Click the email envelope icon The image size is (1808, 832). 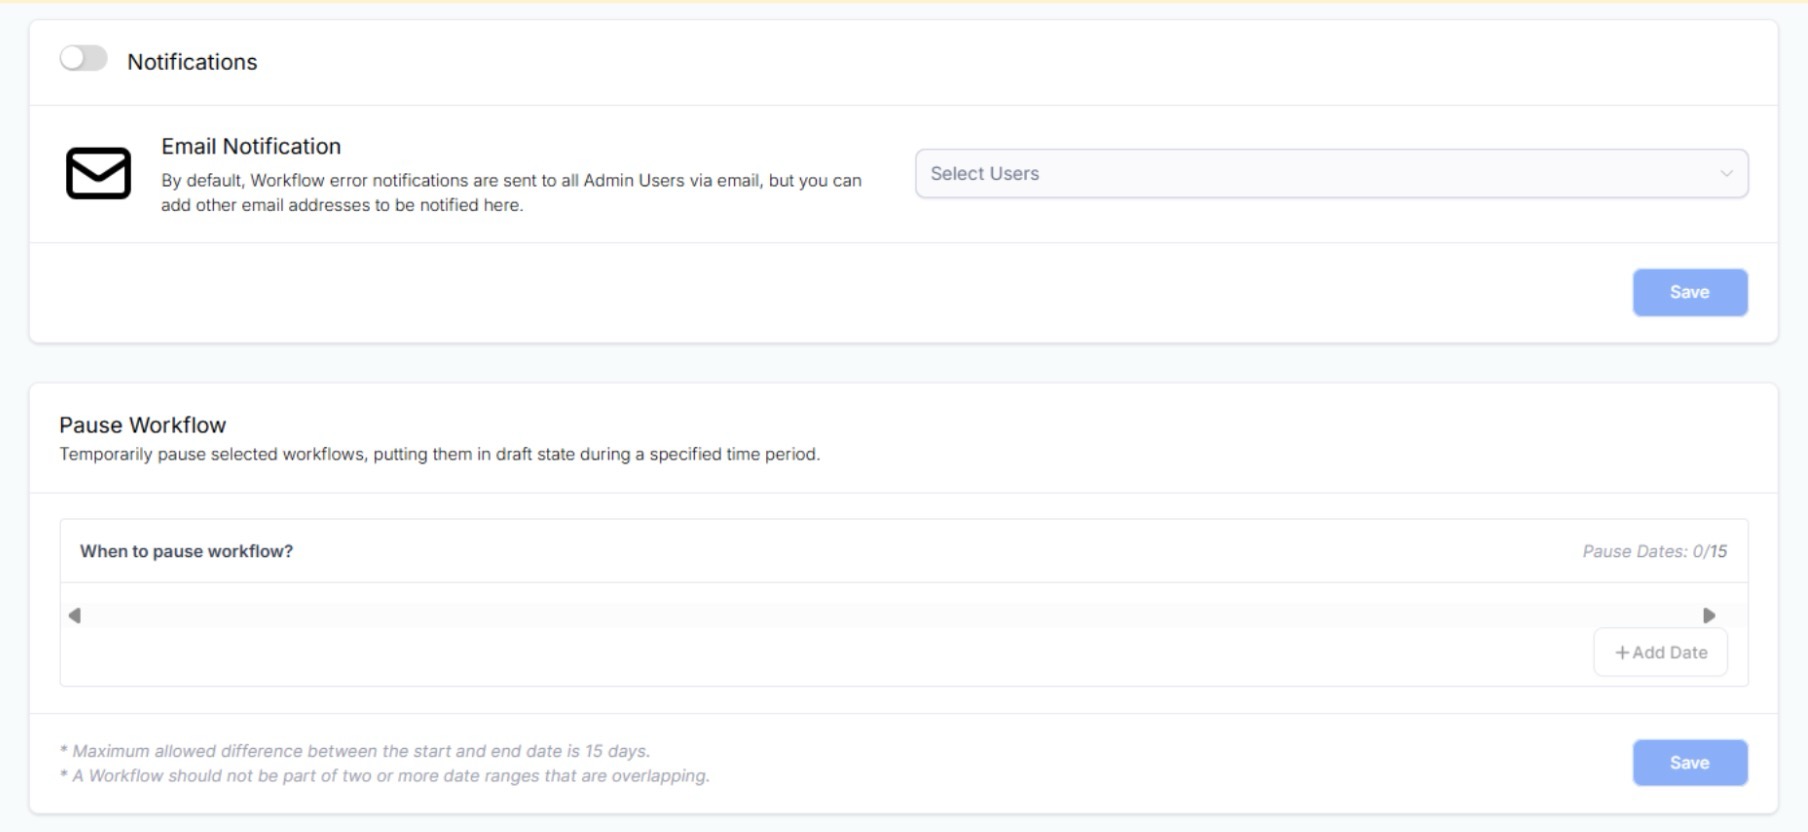pos(98,173)
